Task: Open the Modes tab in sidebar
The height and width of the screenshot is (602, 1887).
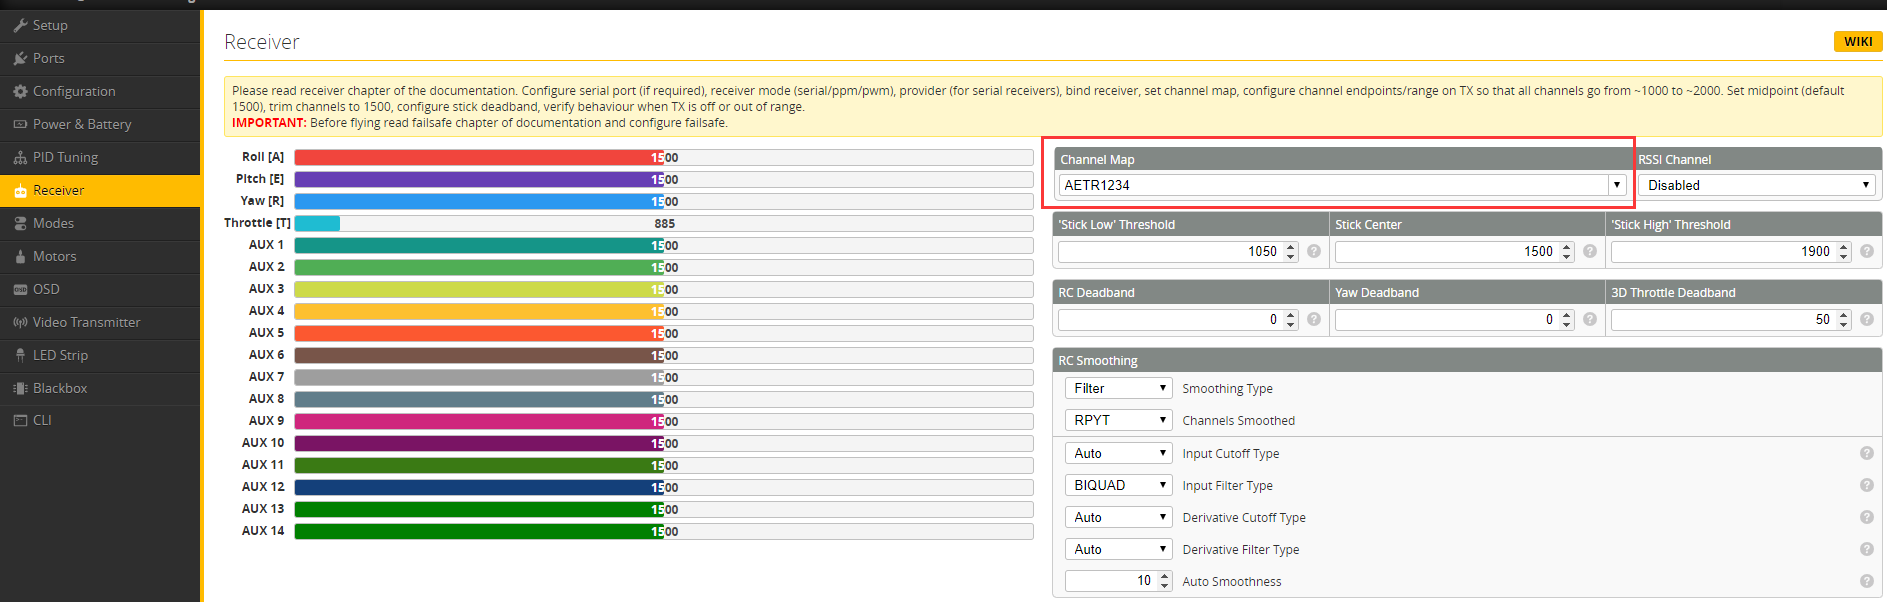Action: [53, 223]
